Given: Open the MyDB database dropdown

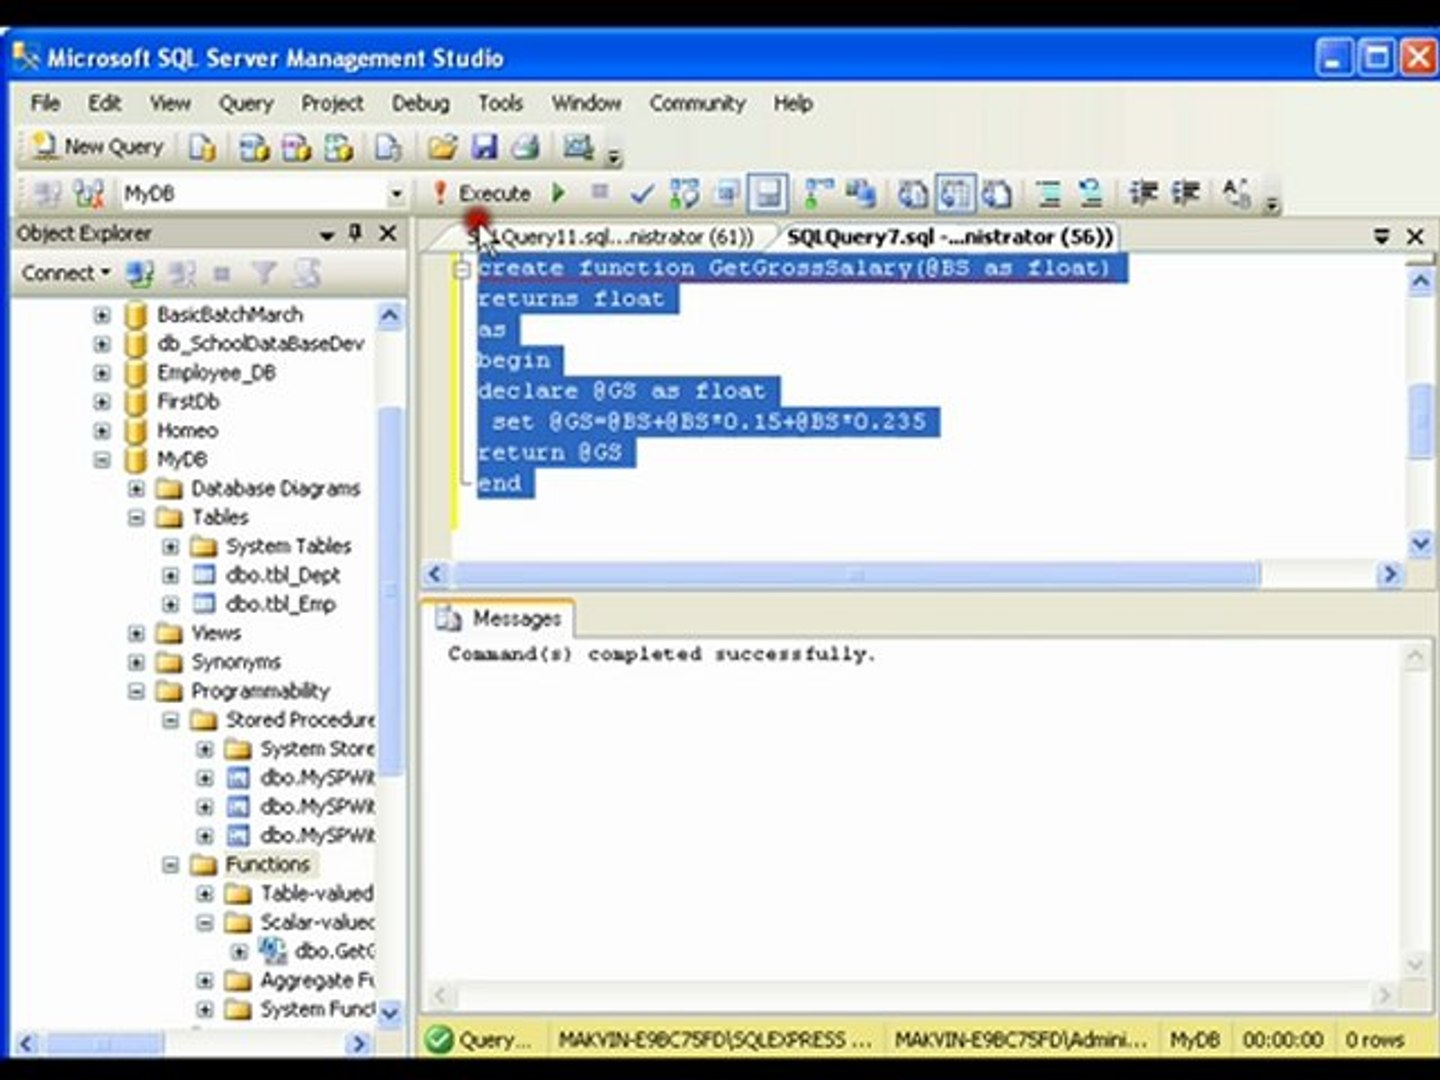Looking at the screenshot, I should pos(396,193).
